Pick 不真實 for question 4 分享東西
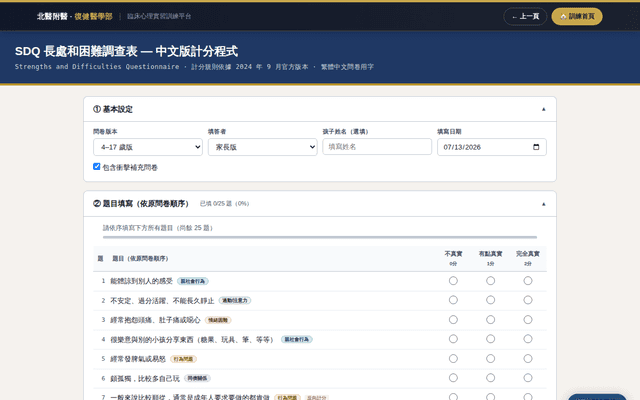The height and width of the screenshot is (400, 640). (x=453, y=339)
